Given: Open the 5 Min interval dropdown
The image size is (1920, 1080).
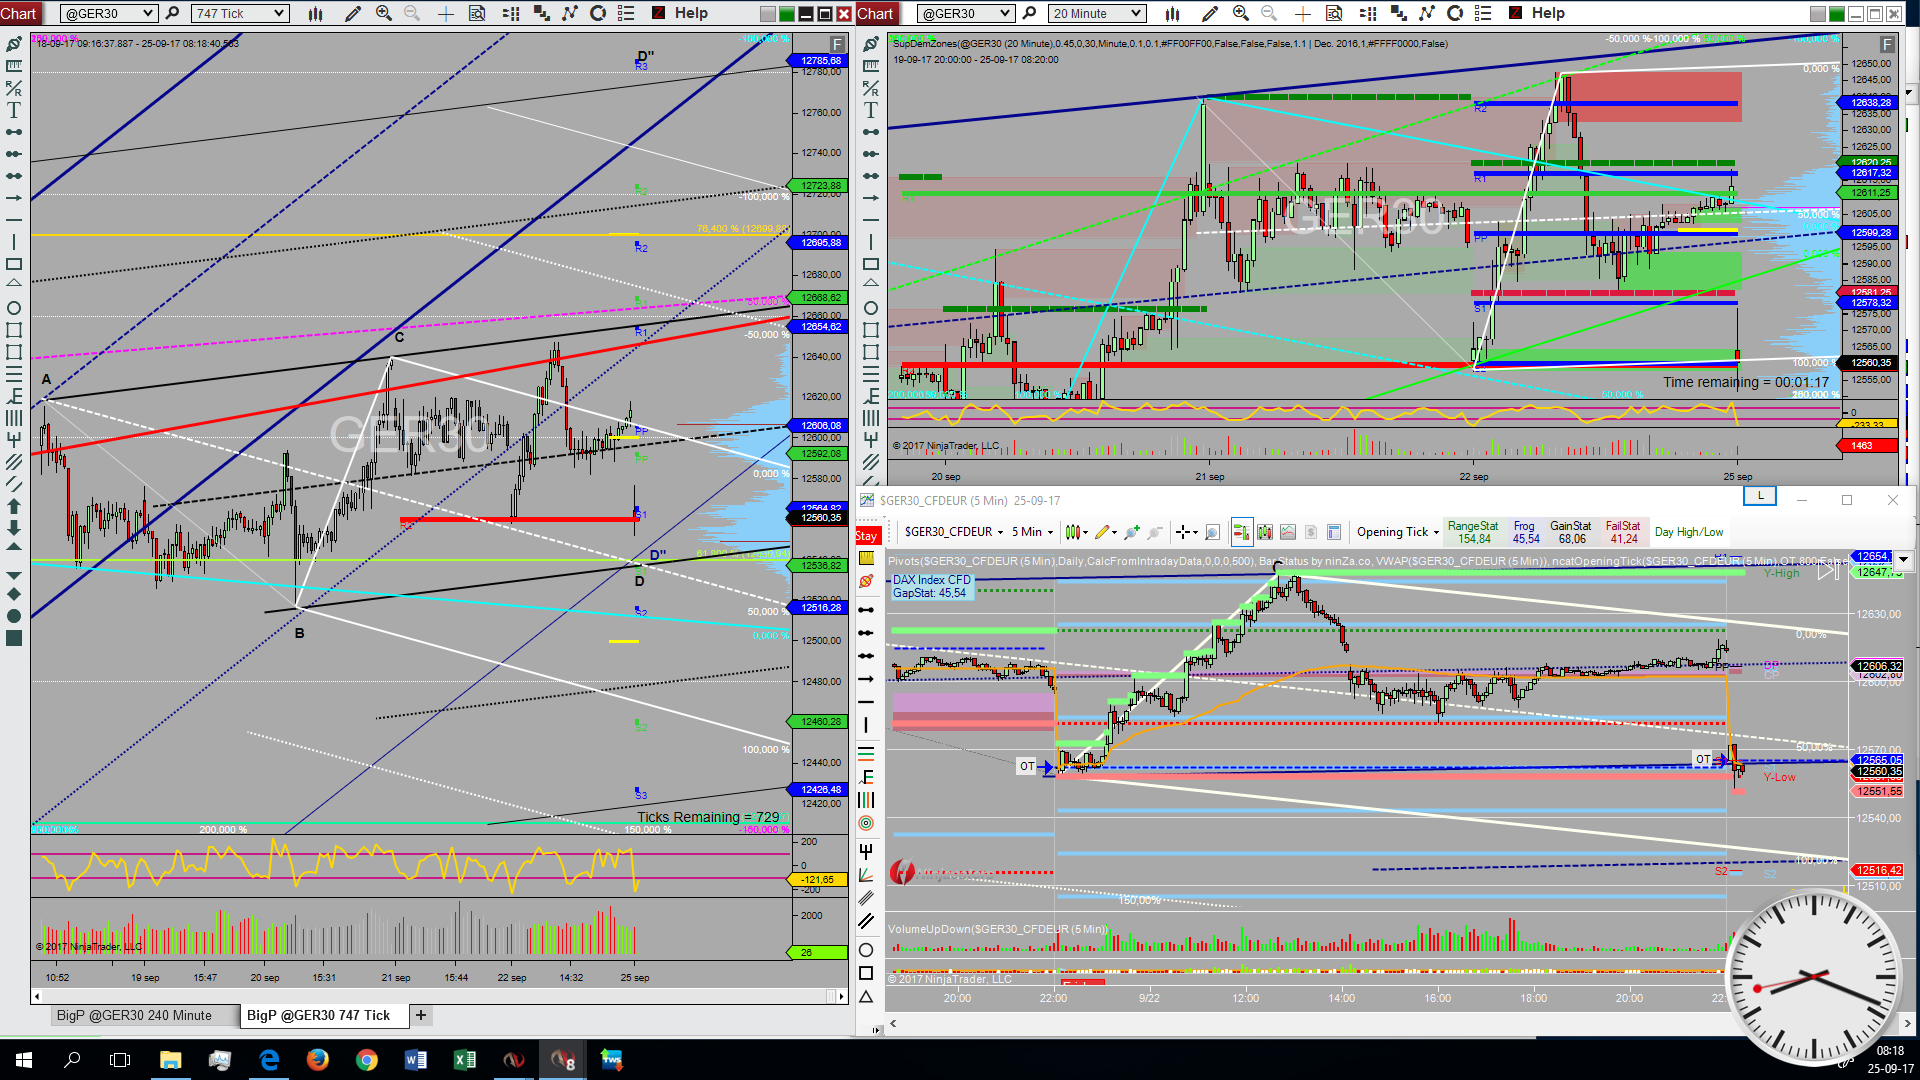Looking at the screenshot, I should click(x=1032, y=532).
